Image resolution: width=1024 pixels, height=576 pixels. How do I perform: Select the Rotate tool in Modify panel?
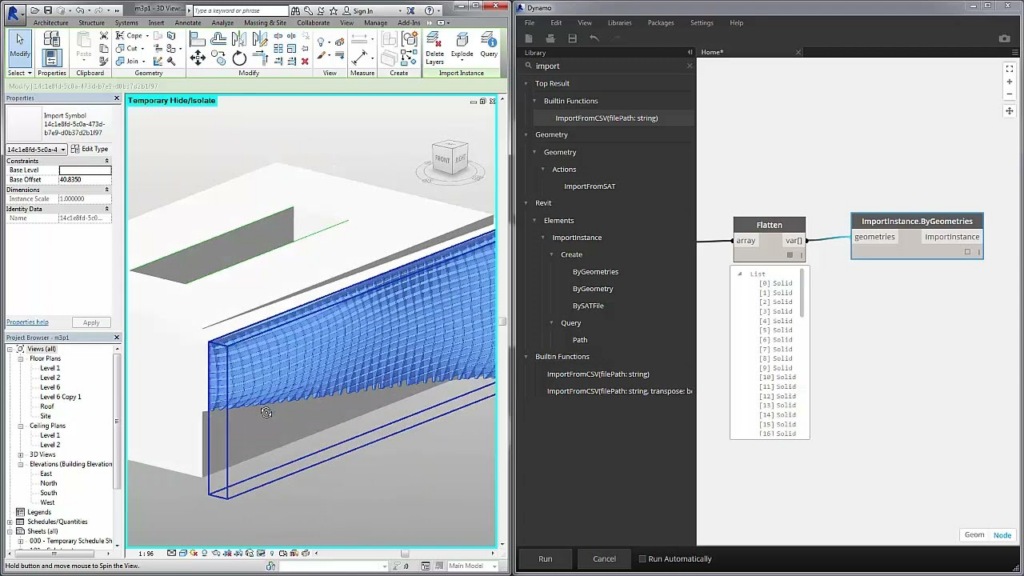coord(239,58)
